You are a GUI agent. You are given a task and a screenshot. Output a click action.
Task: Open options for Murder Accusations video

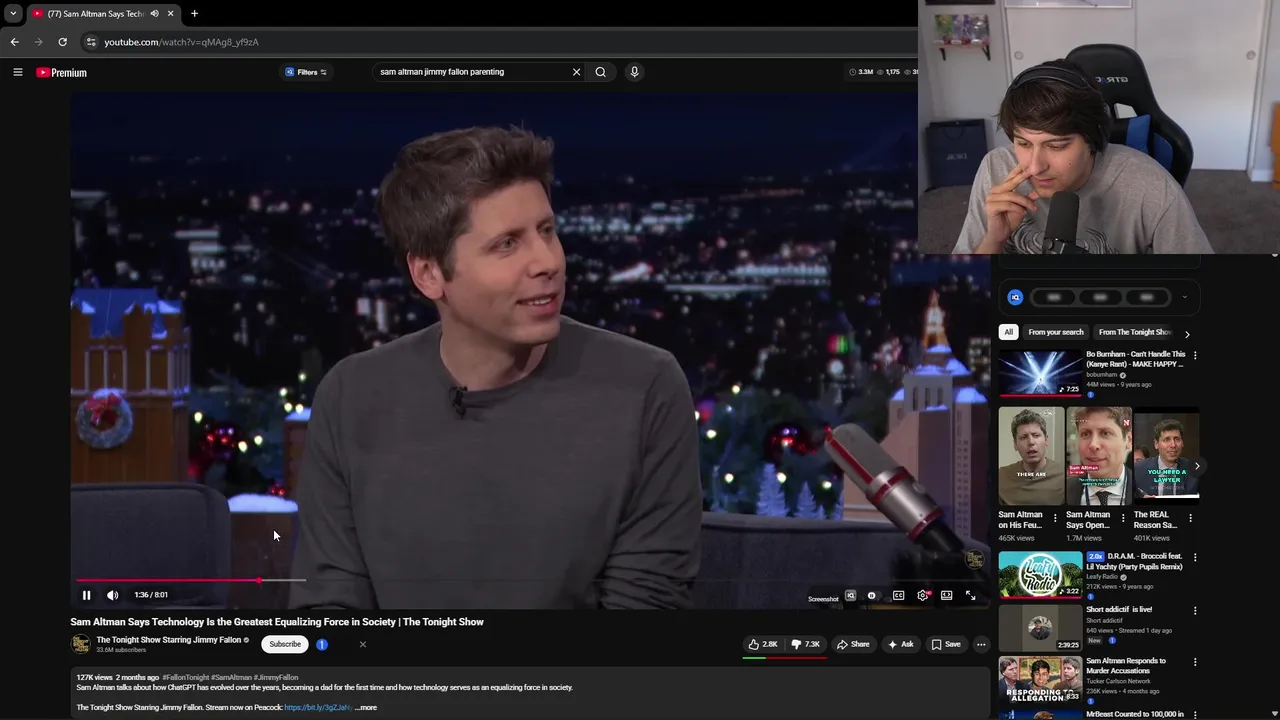click(x=1194, y=662)
